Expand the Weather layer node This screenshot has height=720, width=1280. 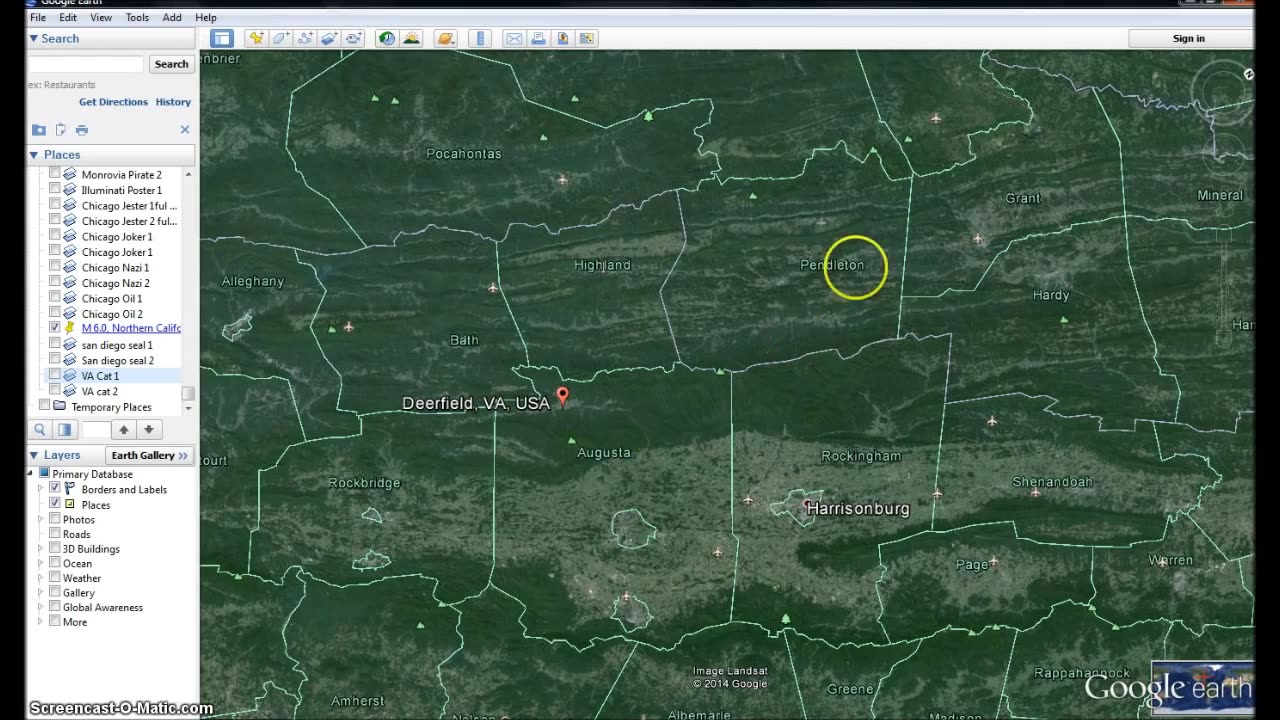[x=41, y=578]
